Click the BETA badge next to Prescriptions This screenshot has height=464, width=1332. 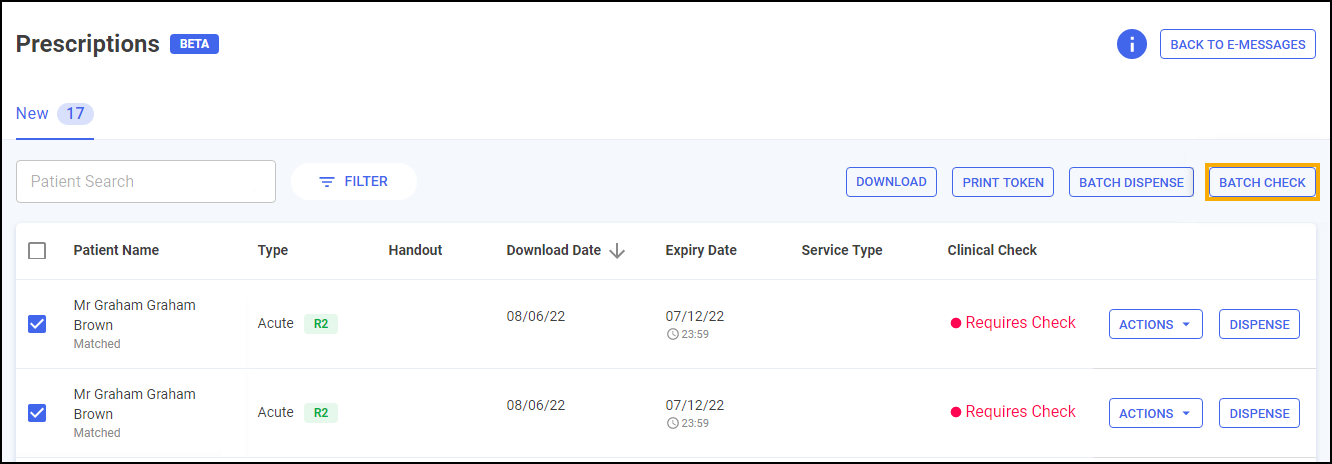tap(194, 44)
